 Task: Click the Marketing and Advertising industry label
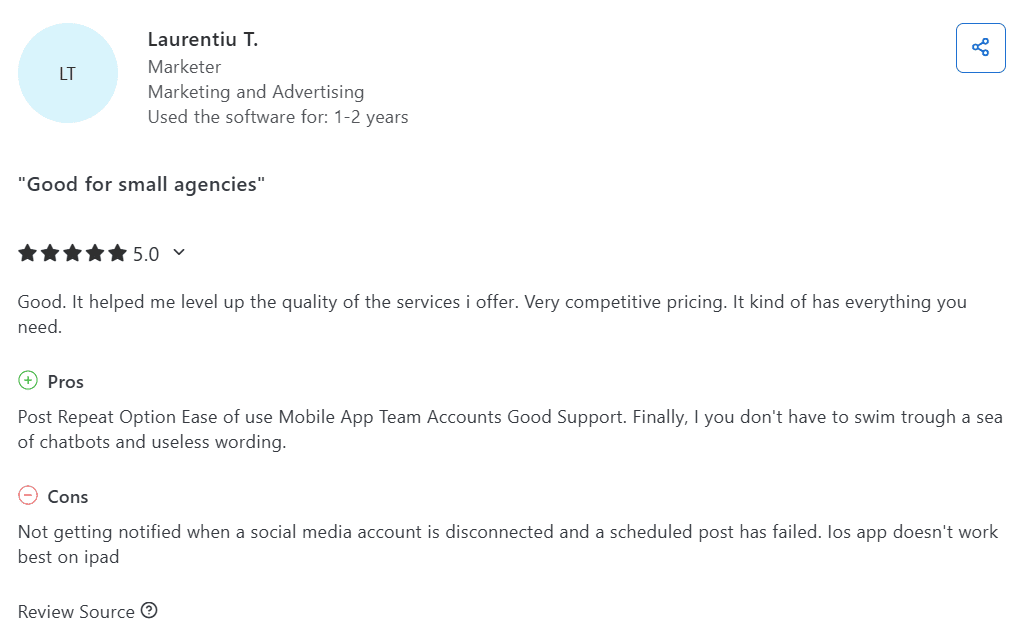pos(256,92)
